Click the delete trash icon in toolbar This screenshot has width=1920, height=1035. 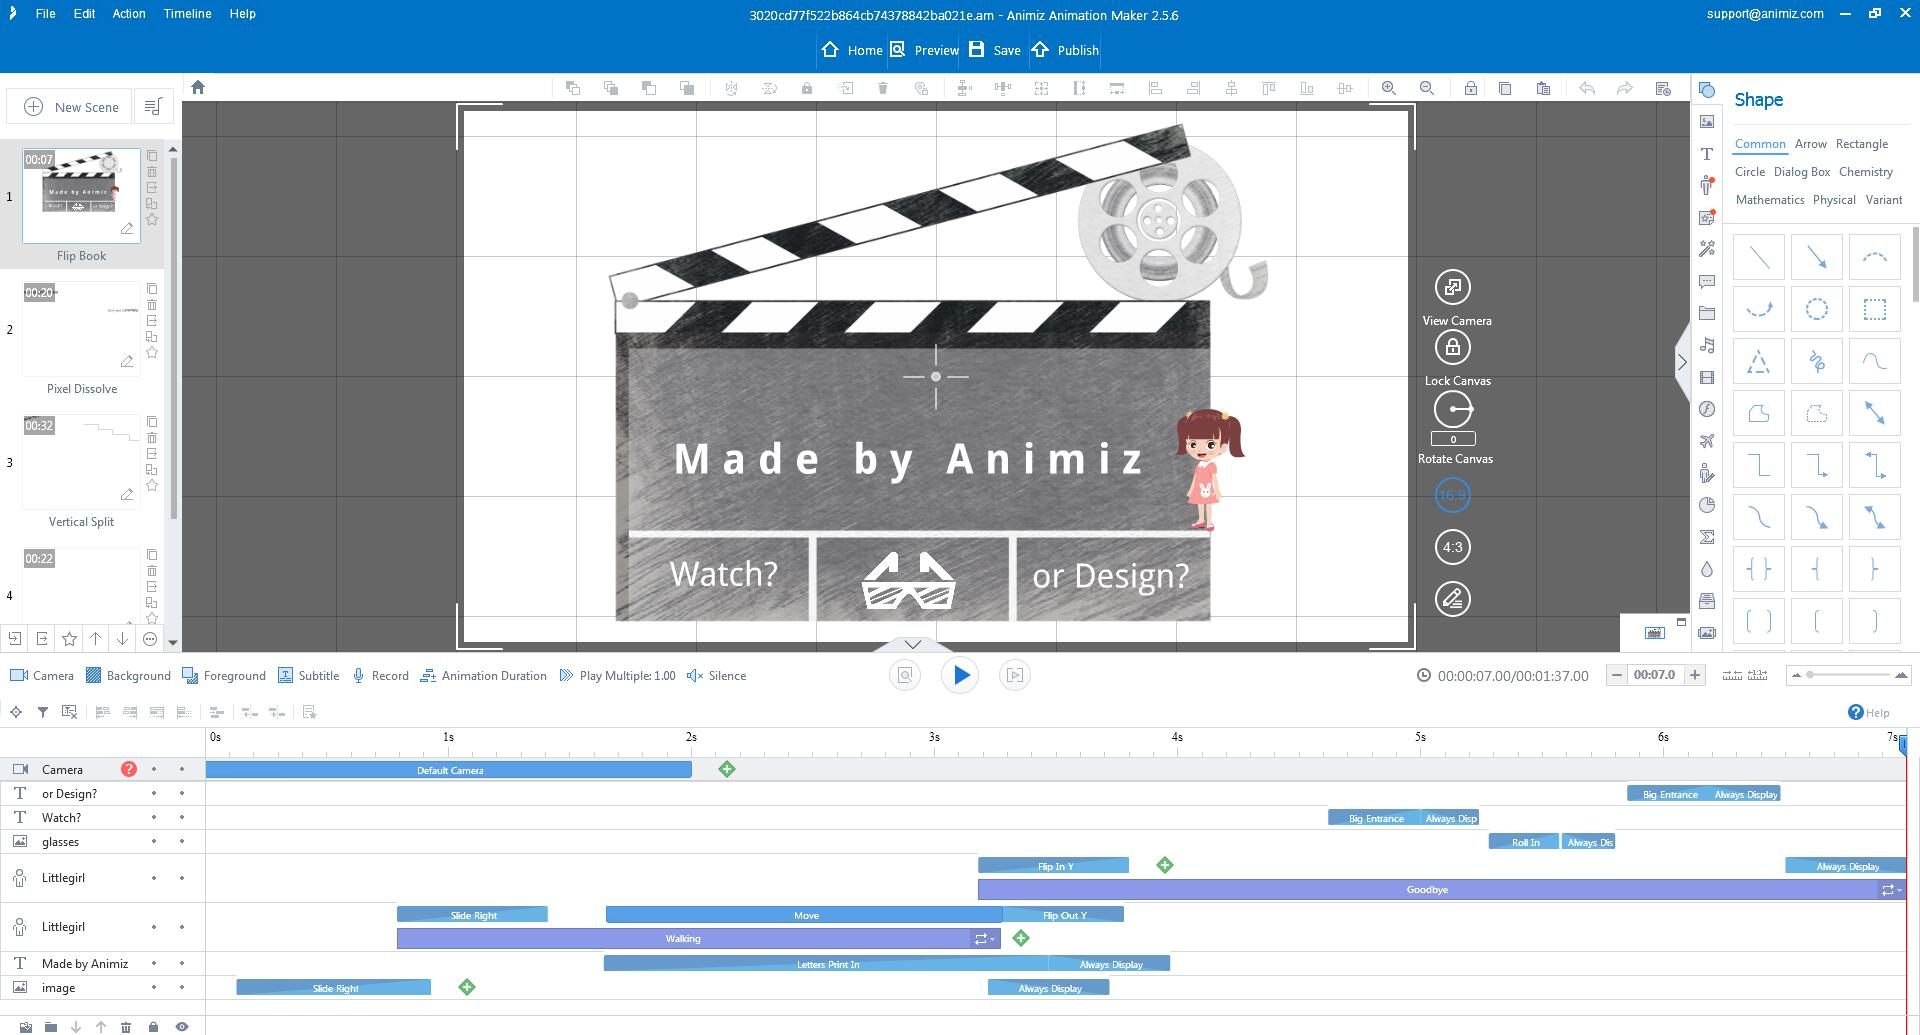pos(883,88)
